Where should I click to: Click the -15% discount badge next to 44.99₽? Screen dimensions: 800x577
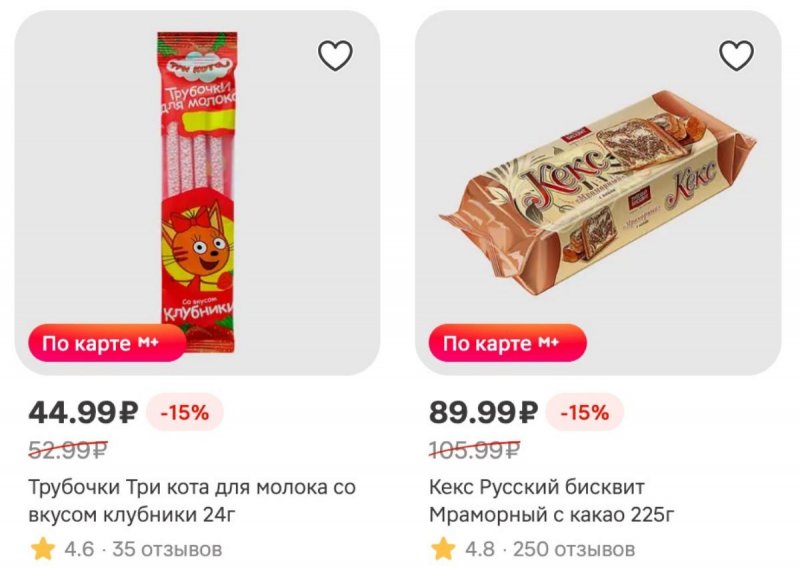click(185, 412)
